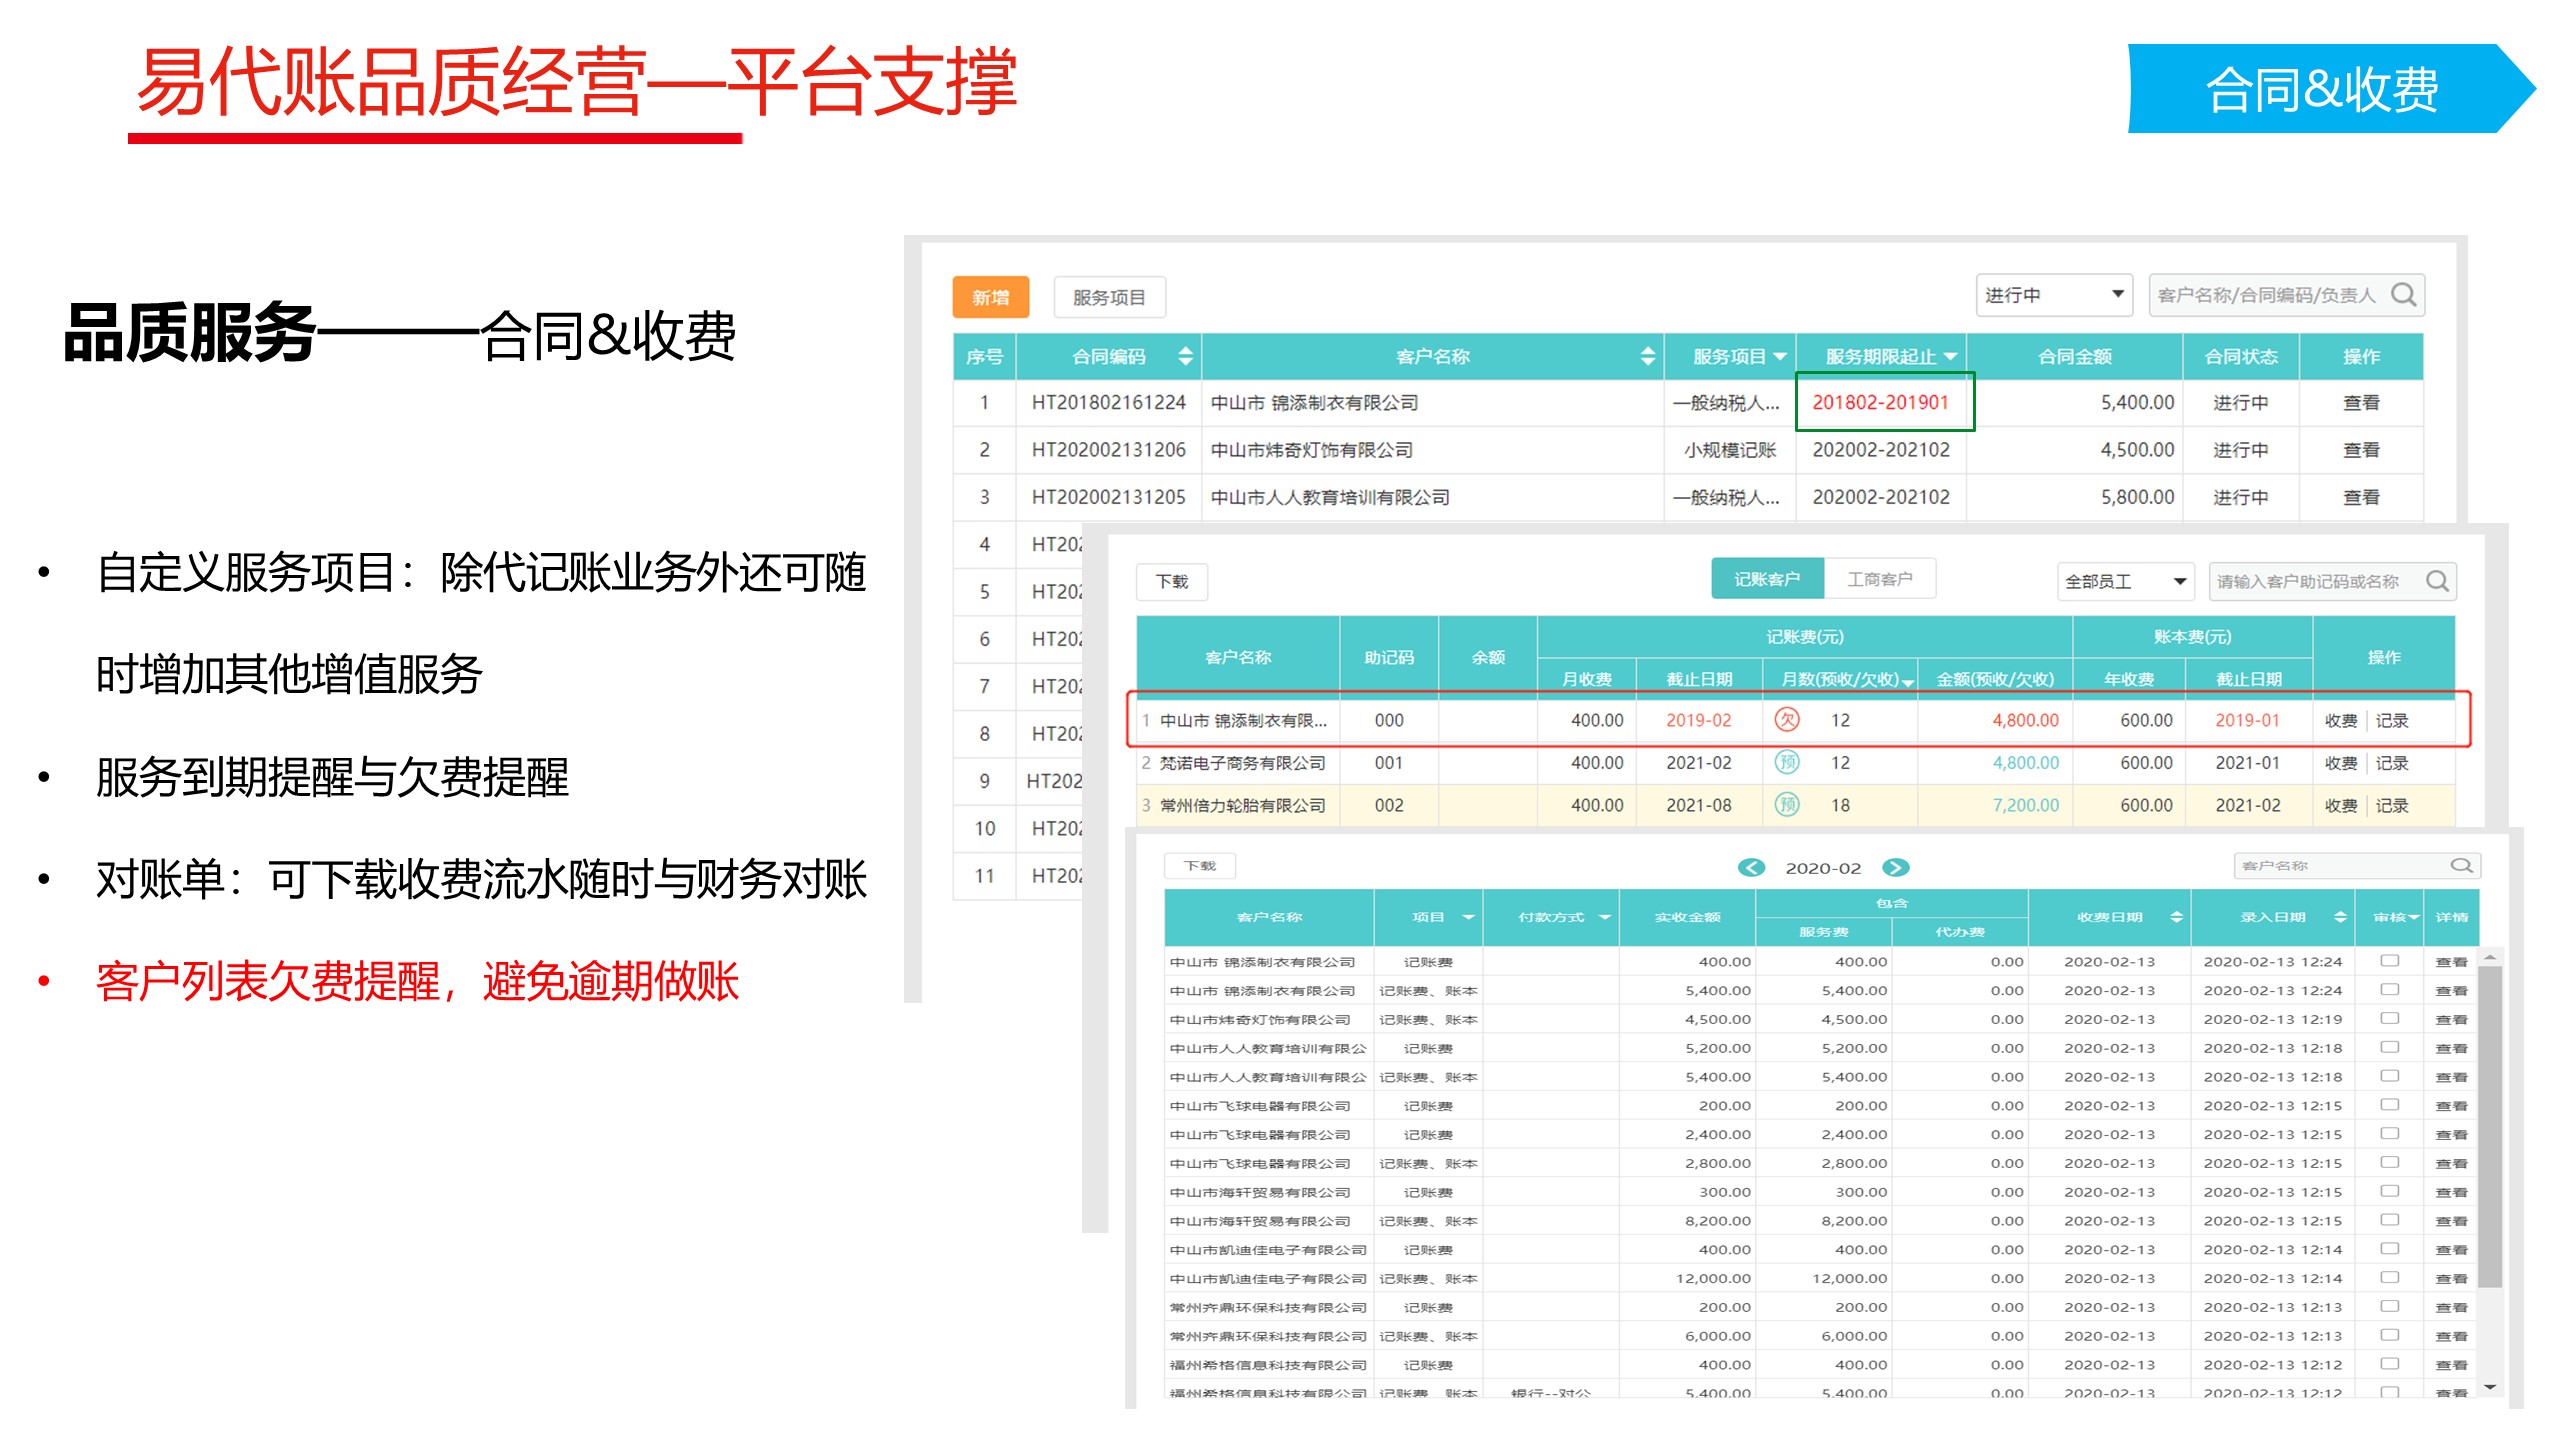2560x1440 pixels.
Task: Click 预 prepaid icon in 梵诺电子商务 row
Action: [x=1787, y=762]
